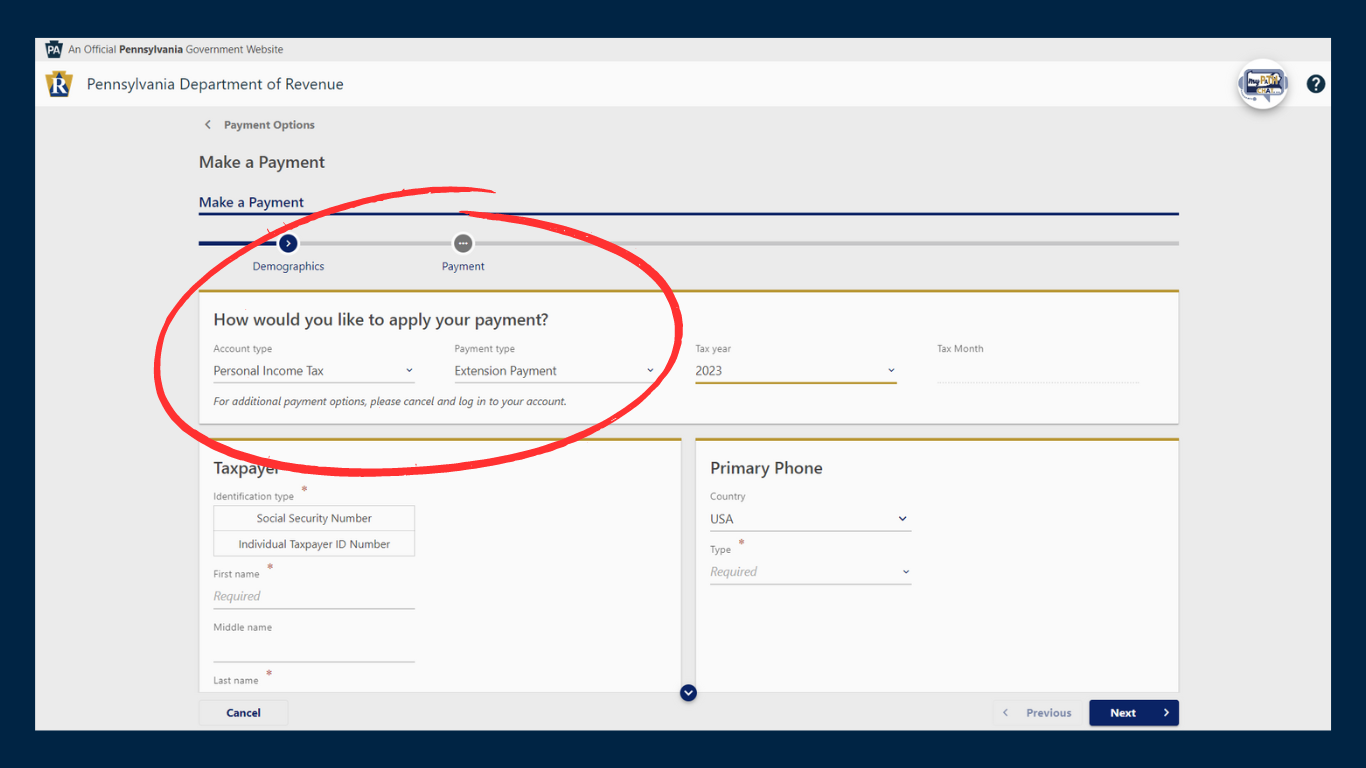1366x768 pixels.
Task: Open the Account type dropdown
Action: tap(313, 371)
